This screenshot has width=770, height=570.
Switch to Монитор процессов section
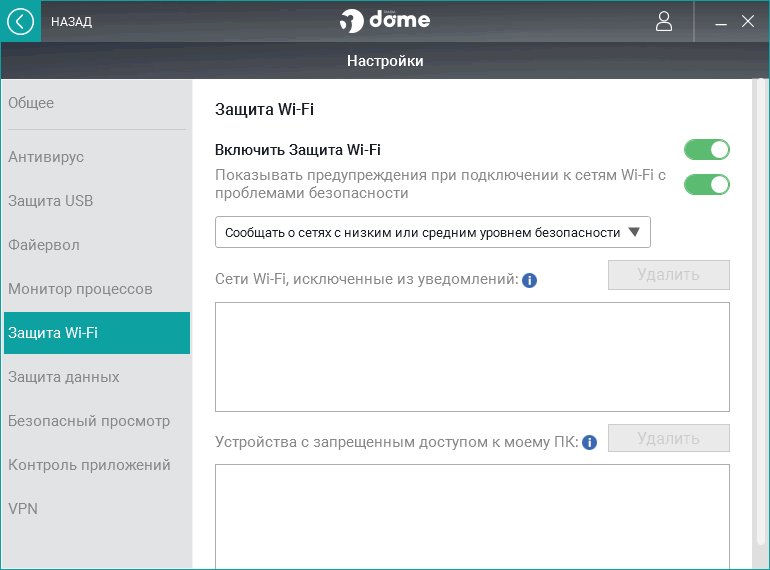point(80,289)
